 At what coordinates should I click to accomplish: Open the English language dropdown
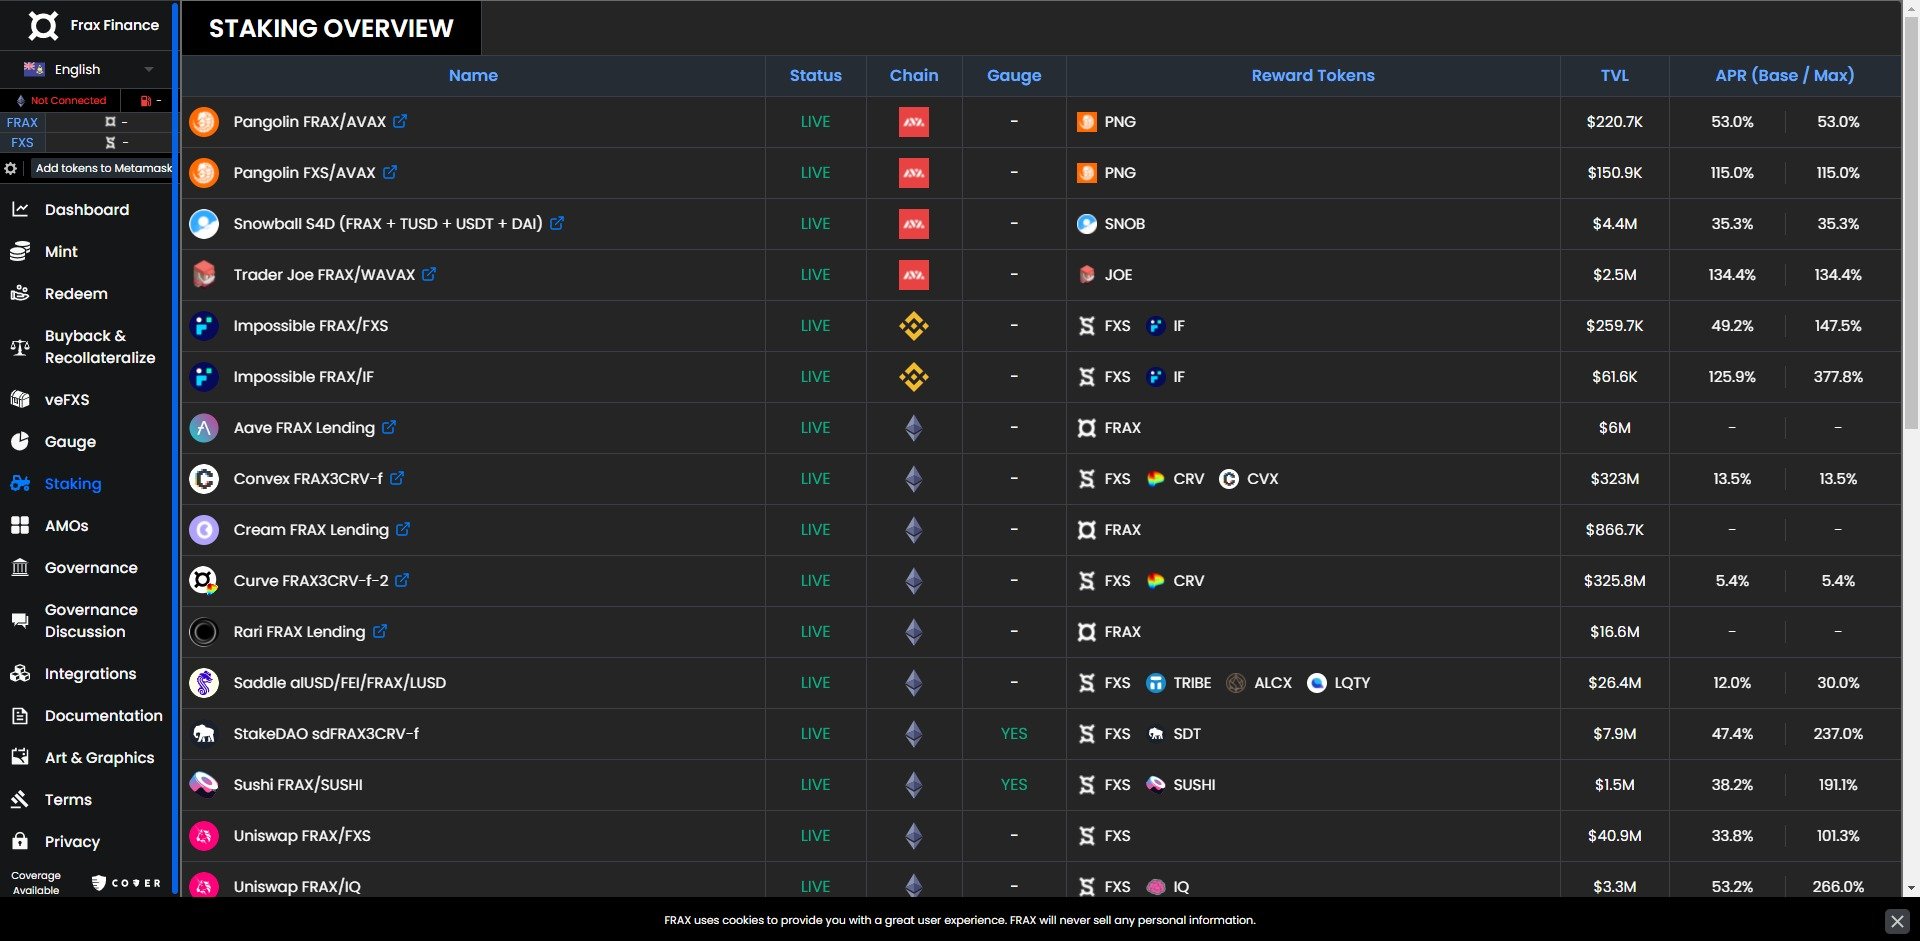point(87,69)
